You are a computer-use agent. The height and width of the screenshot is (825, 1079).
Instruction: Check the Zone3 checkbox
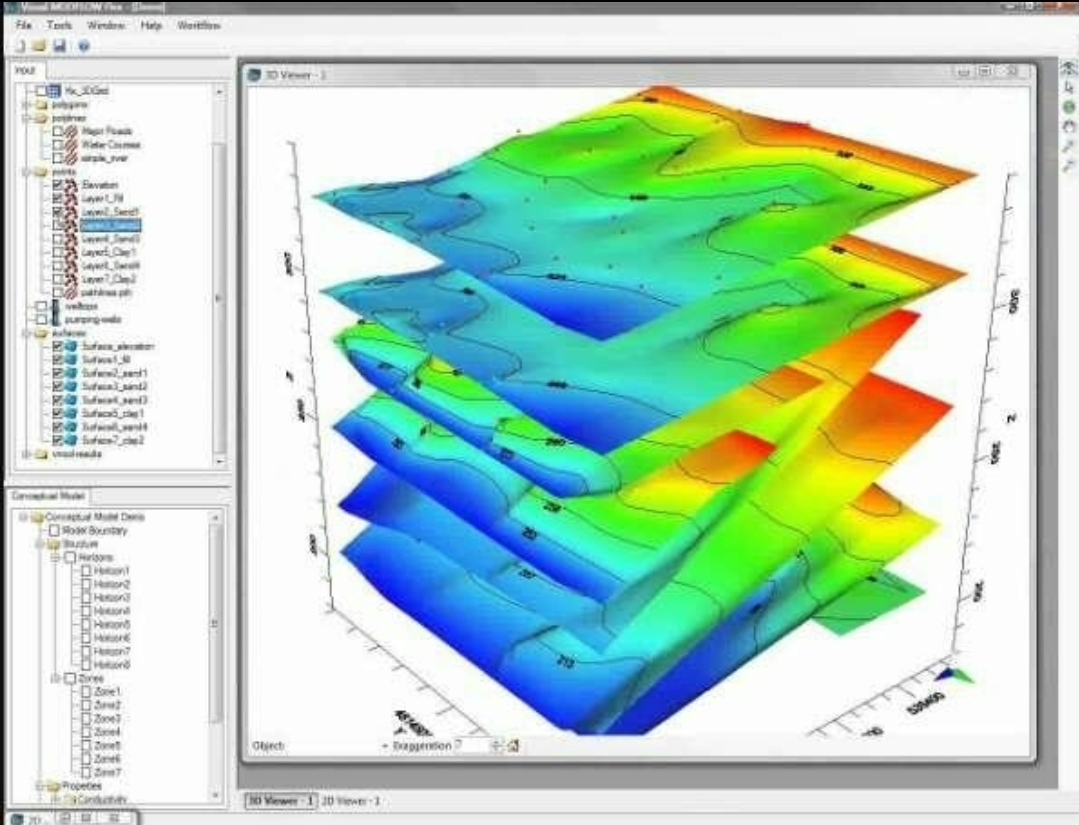pos(86,718)
